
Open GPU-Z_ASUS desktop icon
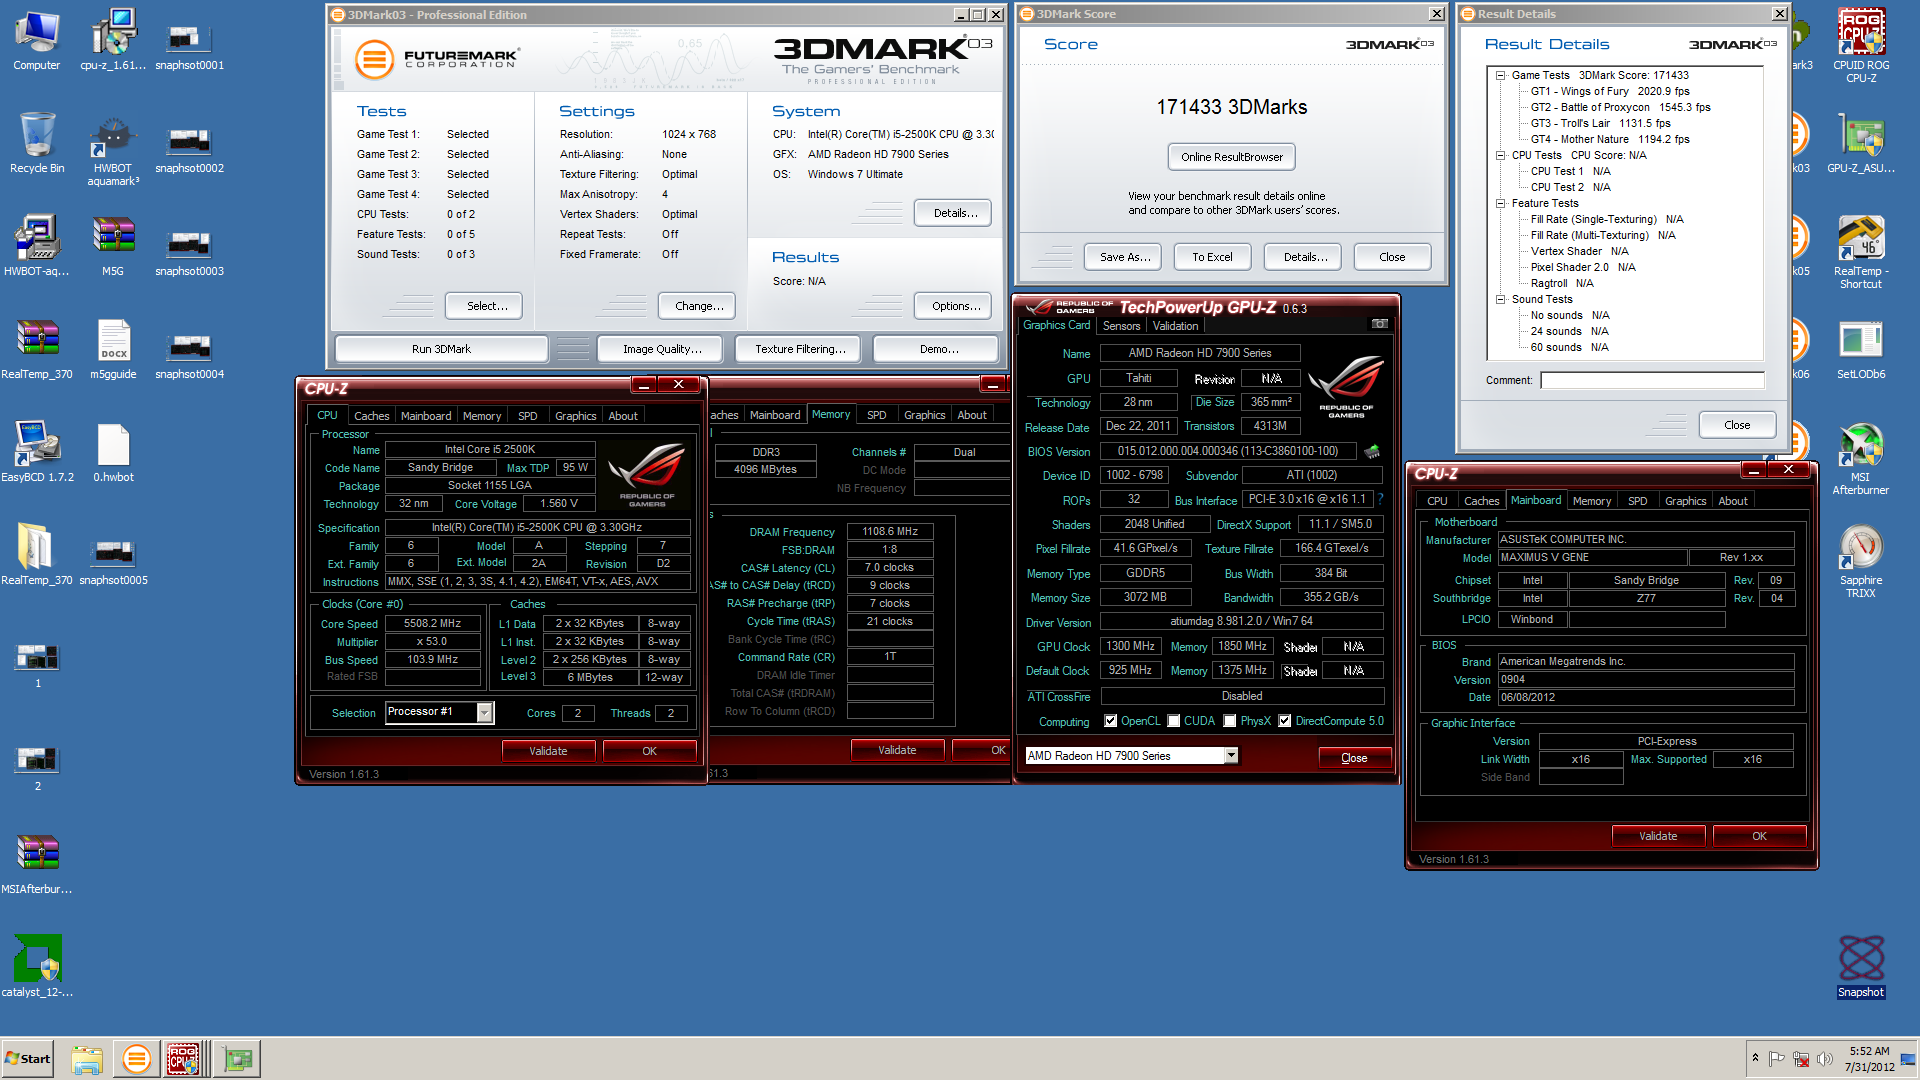pos(1861,143)
